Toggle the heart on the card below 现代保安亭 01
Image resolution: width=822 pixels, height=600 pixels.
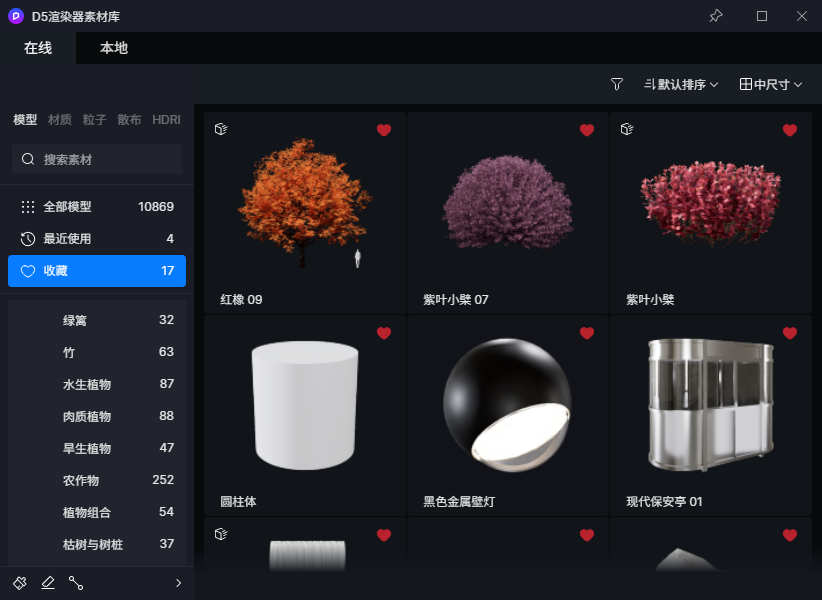point(789,535)
